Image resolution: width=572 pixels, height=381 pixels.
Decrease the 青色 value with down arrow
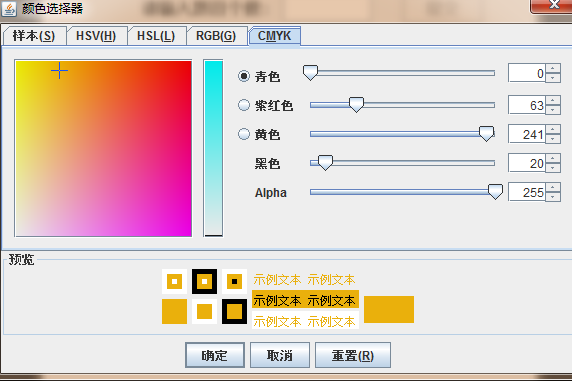pos(553,78)
